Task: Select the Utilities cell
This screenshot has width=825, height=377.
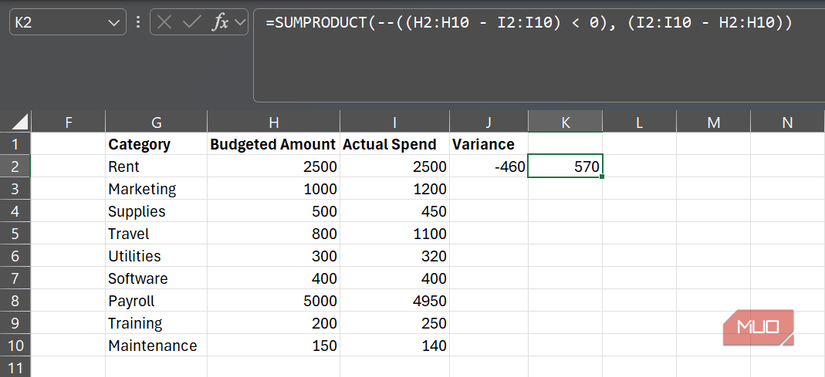Action: point(156,256)
